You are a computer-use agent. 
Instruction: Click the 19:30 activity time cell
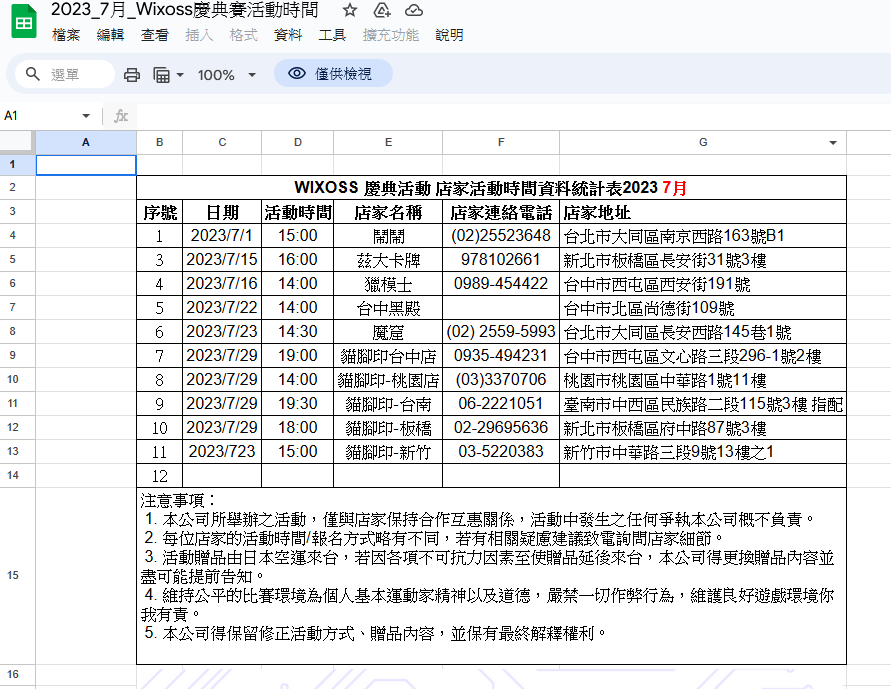(298, 404)
